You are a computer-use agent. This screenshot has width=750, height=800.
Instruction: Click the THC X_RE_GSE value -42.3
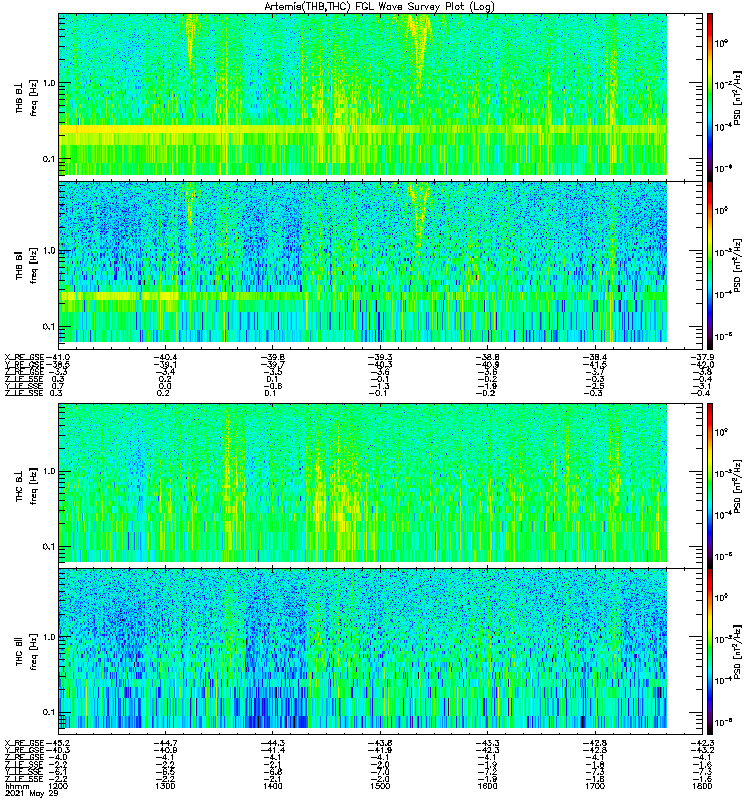[702, 743]
